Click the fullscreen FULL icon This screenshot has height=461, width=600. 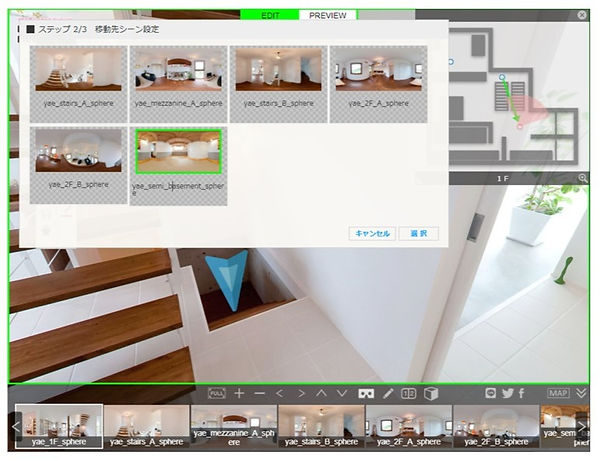(x=218, y=394)
